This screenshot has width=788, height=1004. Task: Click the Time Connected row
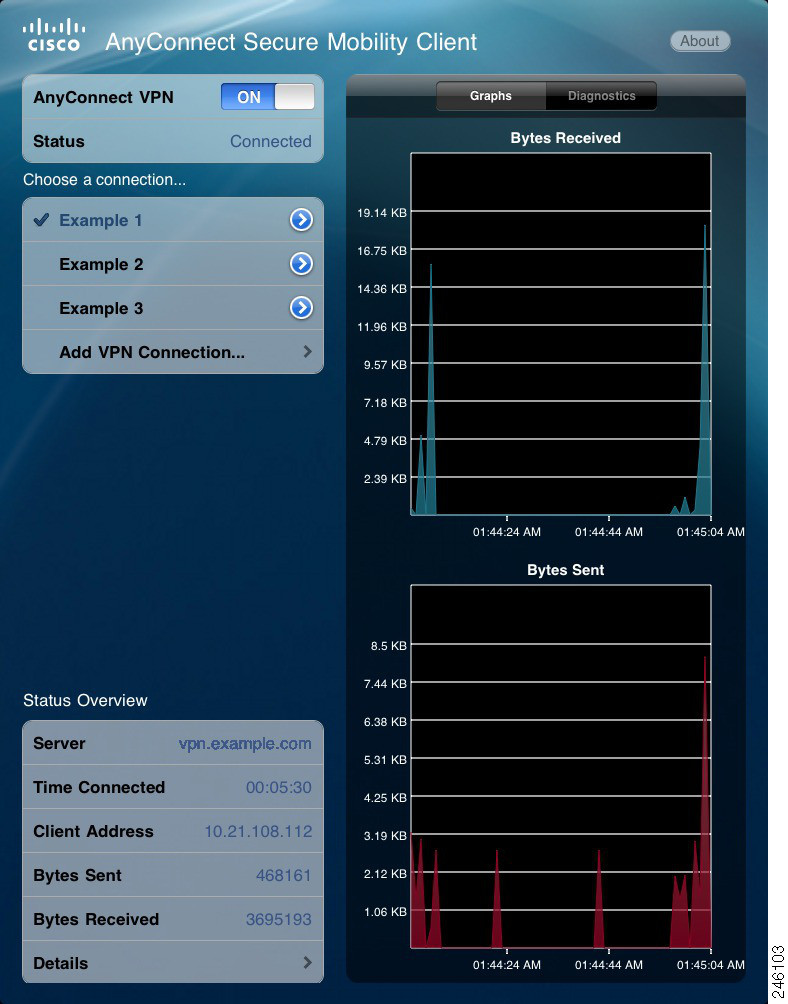(172, 787)
